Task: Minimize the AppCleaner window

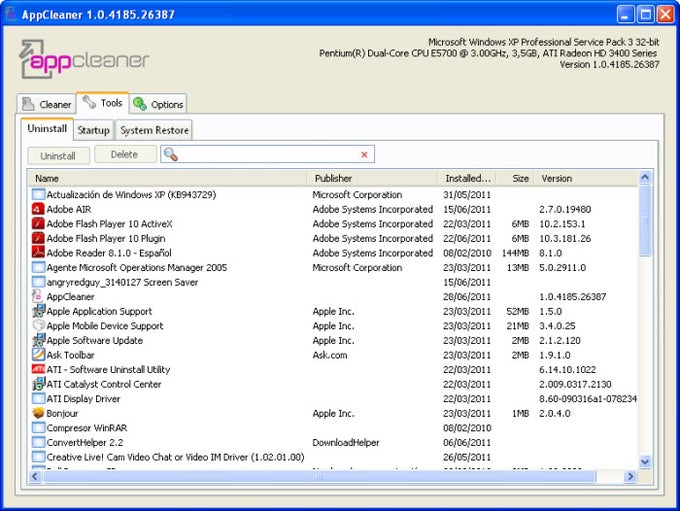Action: [x=625, y=14]
